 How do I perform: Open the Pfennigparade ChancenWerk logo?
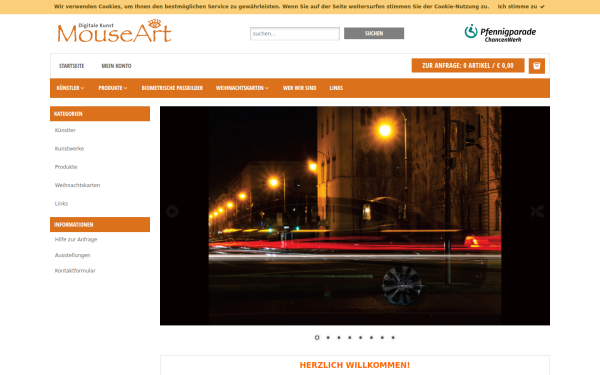click(x=500, y=33)
